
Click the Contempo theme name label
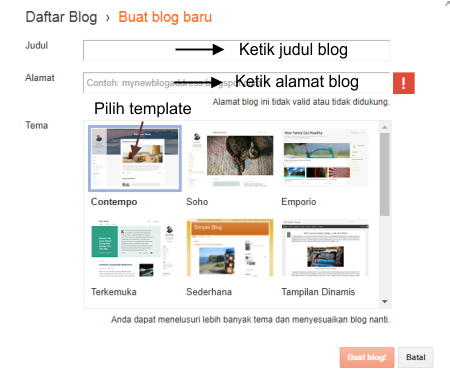(114, 202)
